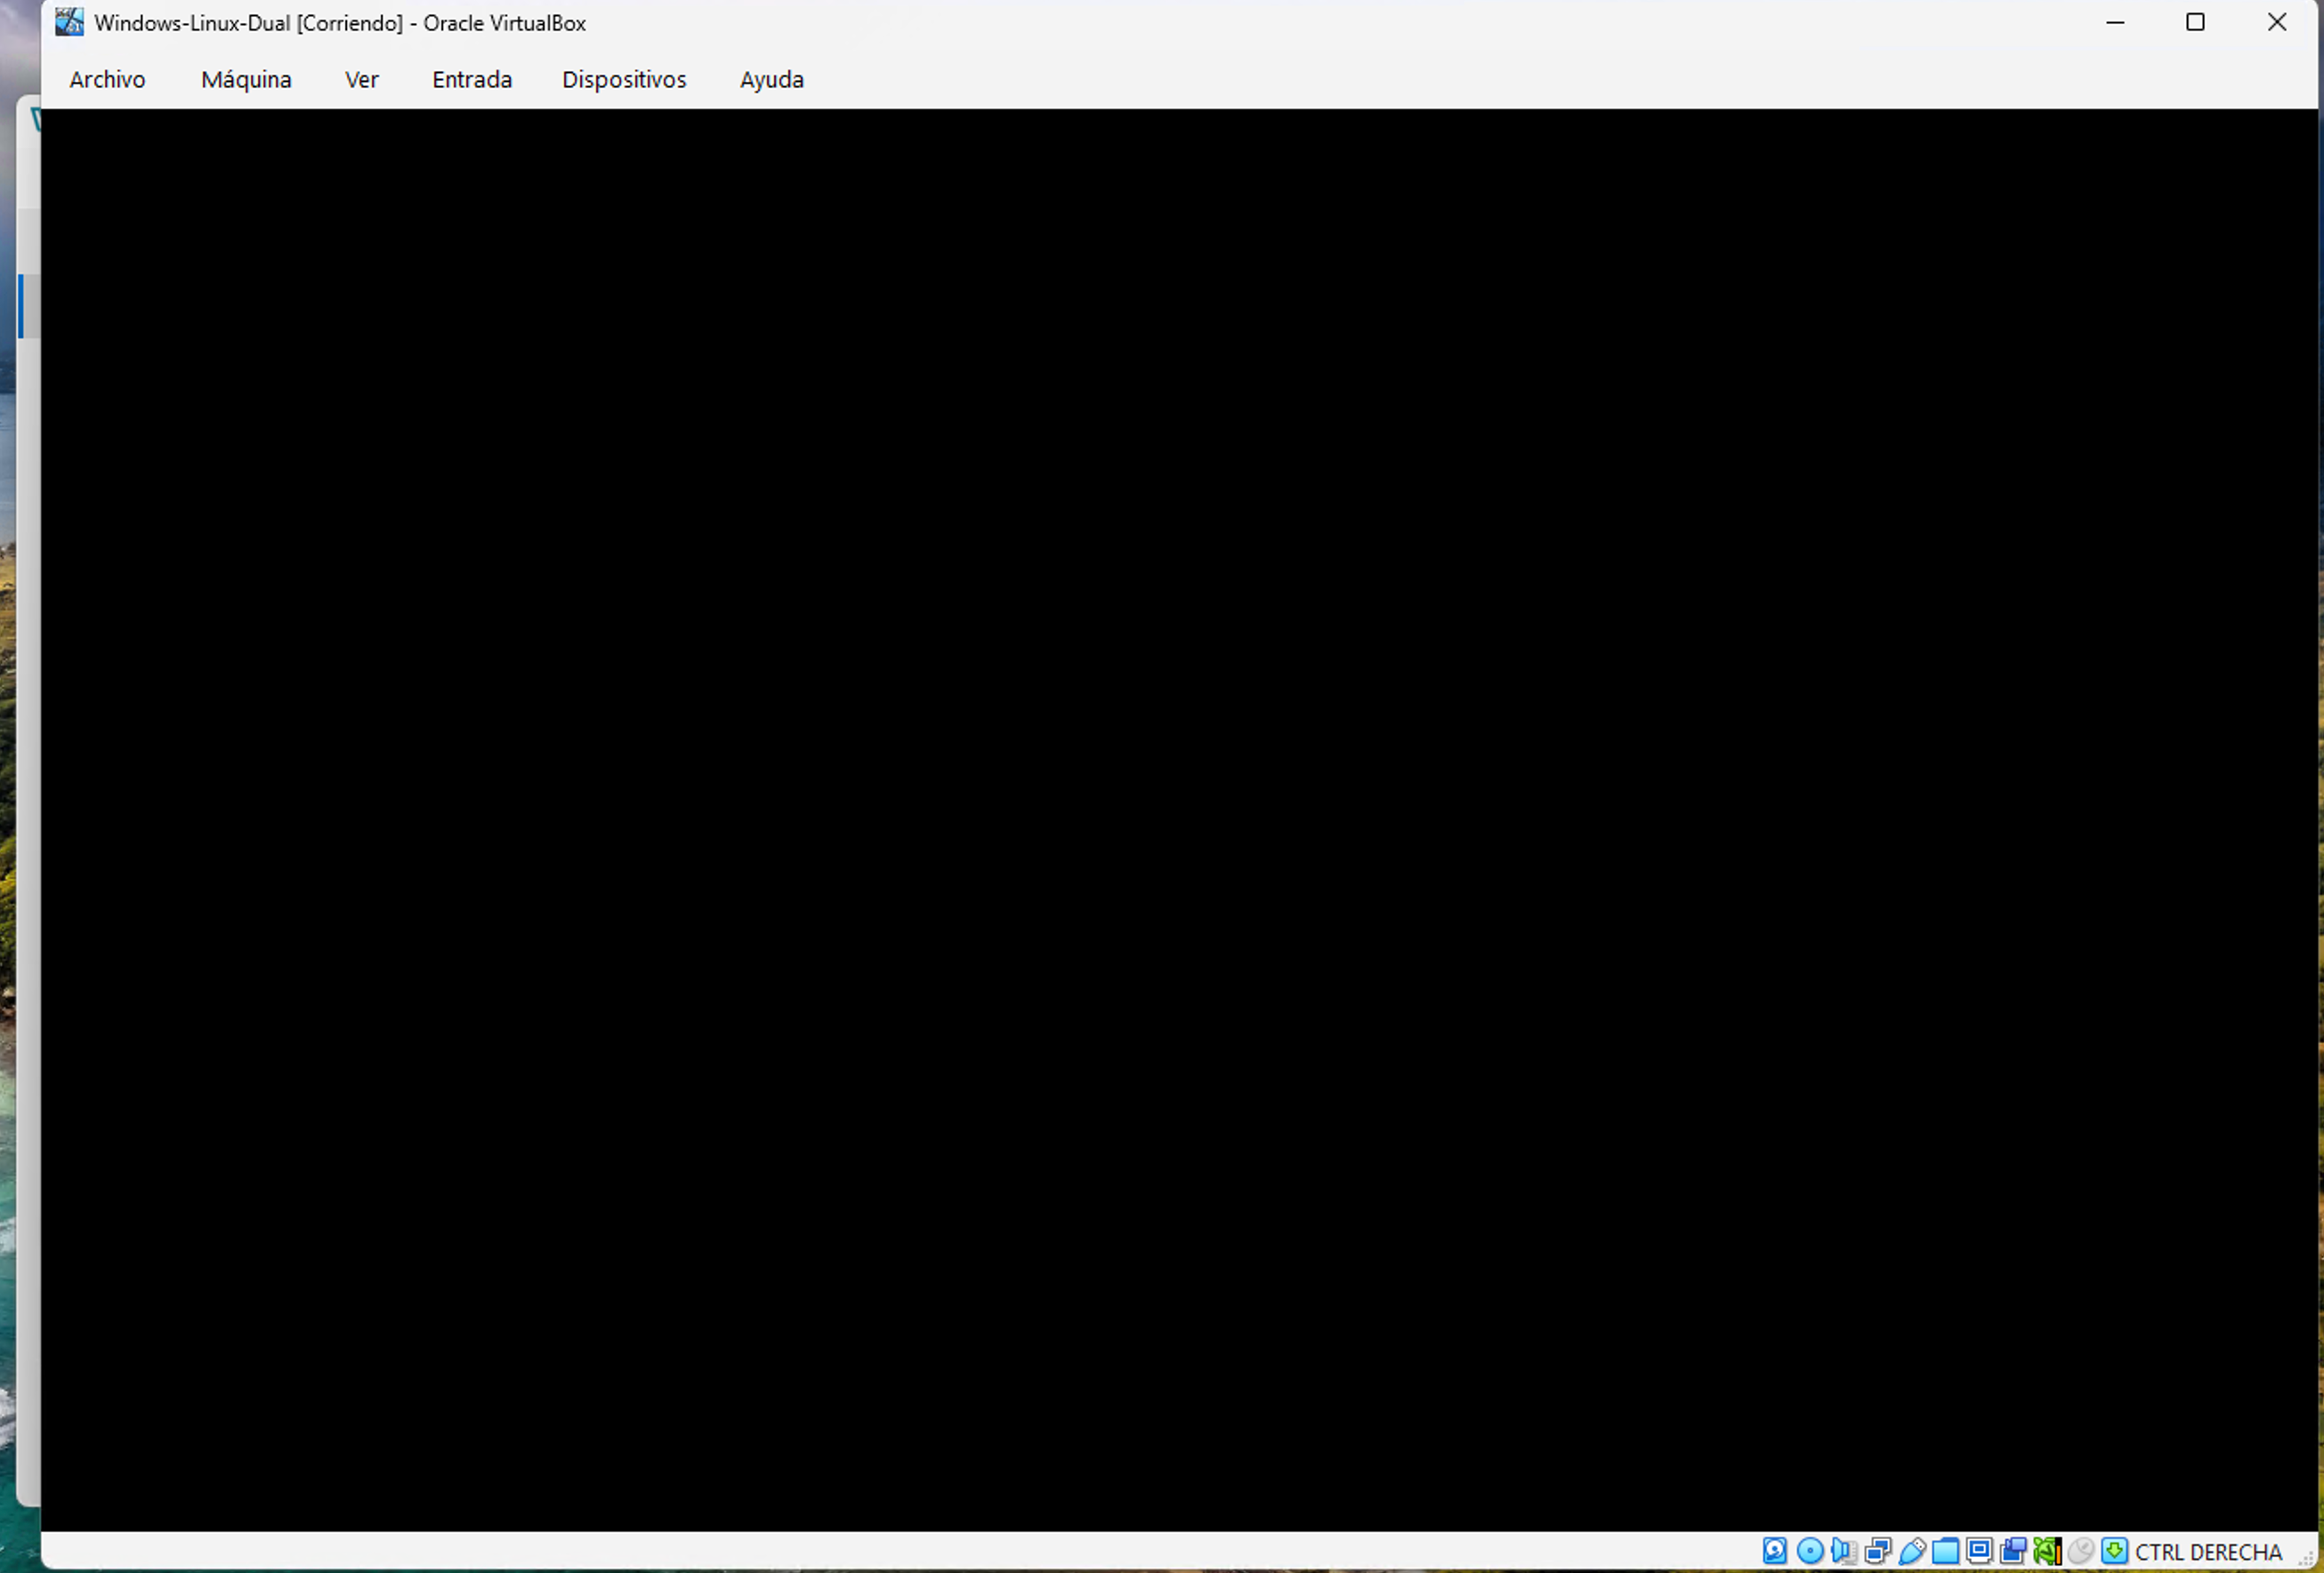Open the Entrada menu
This screenshot has width=2324, height=1573.
[x=472, y=80]
